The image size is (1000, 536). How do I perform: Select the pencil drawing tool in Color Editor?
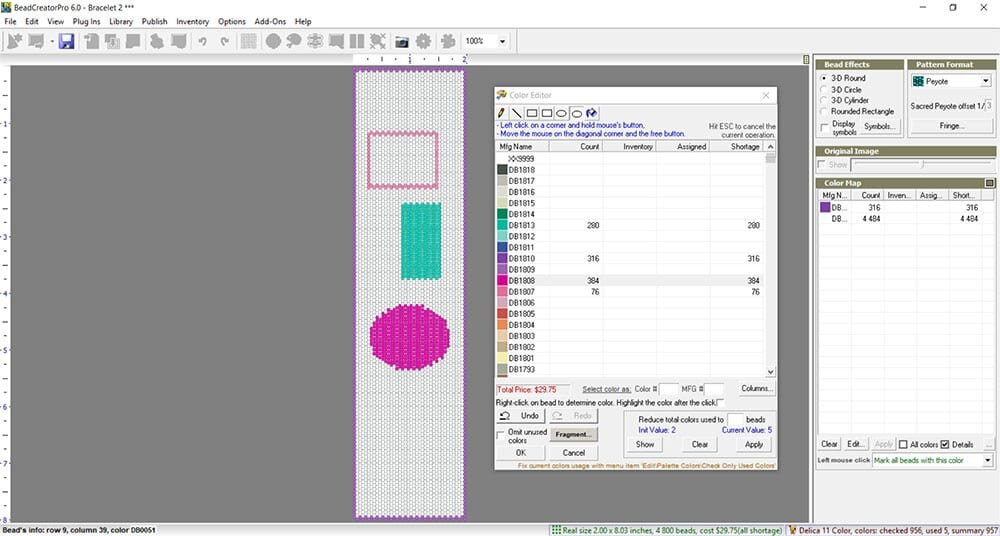(502, 113)
